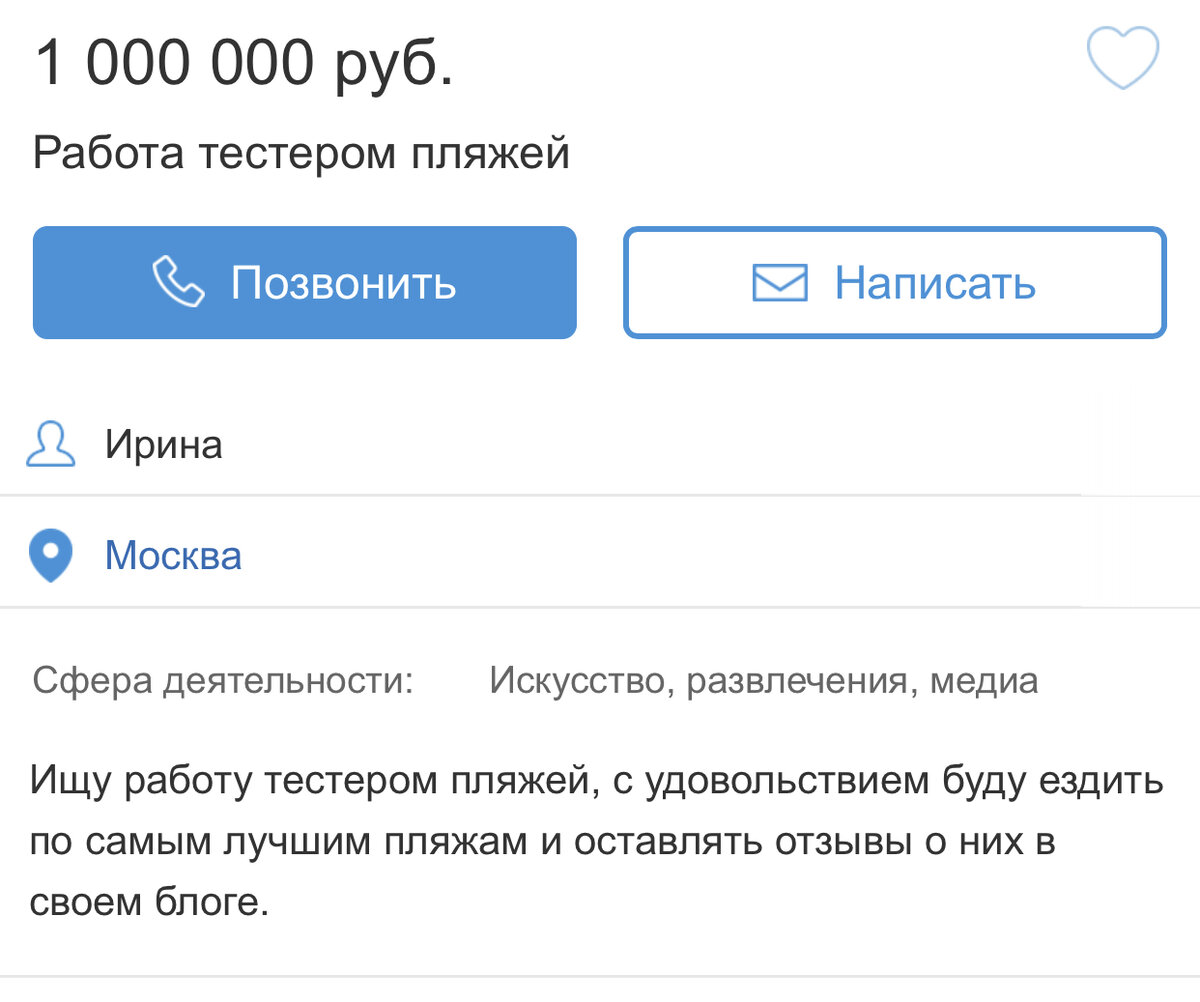Click the blue location pin icon near Москва
Viewport: 1200px width, 1002px height.
pyautogui.click(x=50, y=554)
